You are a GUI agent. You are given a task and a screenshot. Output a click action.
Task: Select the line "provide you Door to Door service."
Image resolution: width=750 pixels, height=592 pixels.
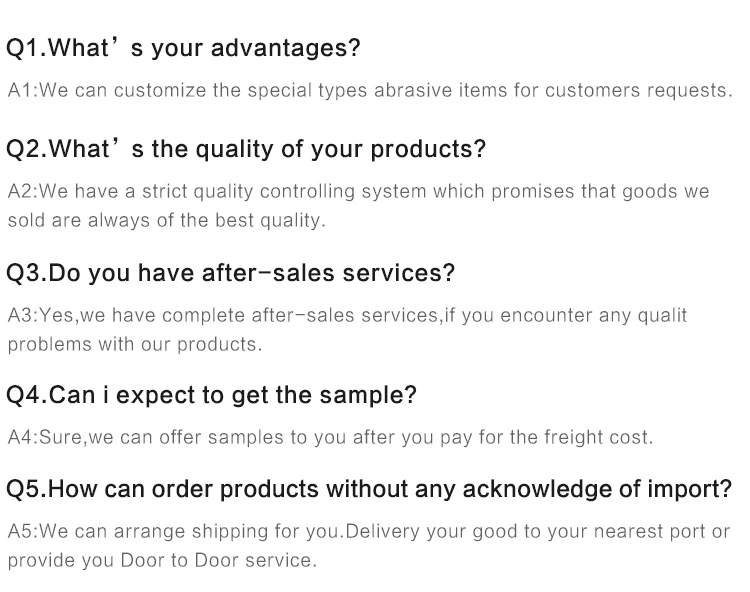point(162,560)
